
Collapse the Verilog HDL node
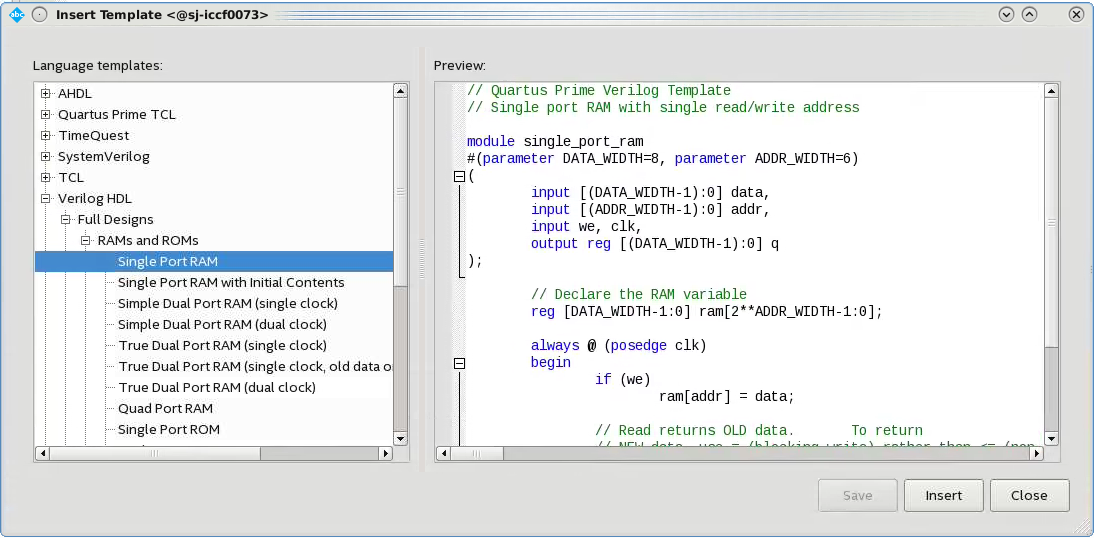tap(46, 198)
